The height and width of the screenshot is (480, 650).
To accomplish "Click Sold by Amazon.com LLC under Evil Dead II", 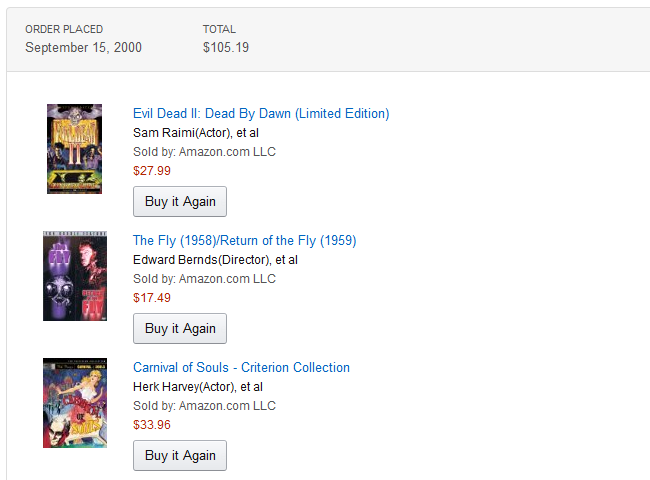I will pyautogui.click(x=204, y=151).
